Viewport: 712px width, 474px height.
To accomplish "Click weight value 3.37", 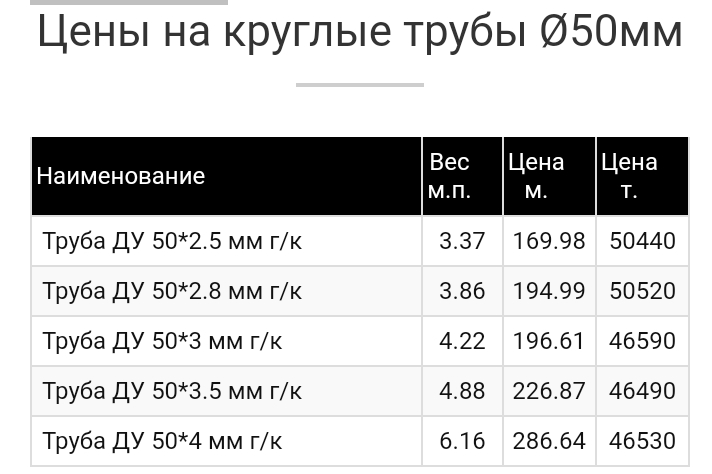I will coord(462,241).
